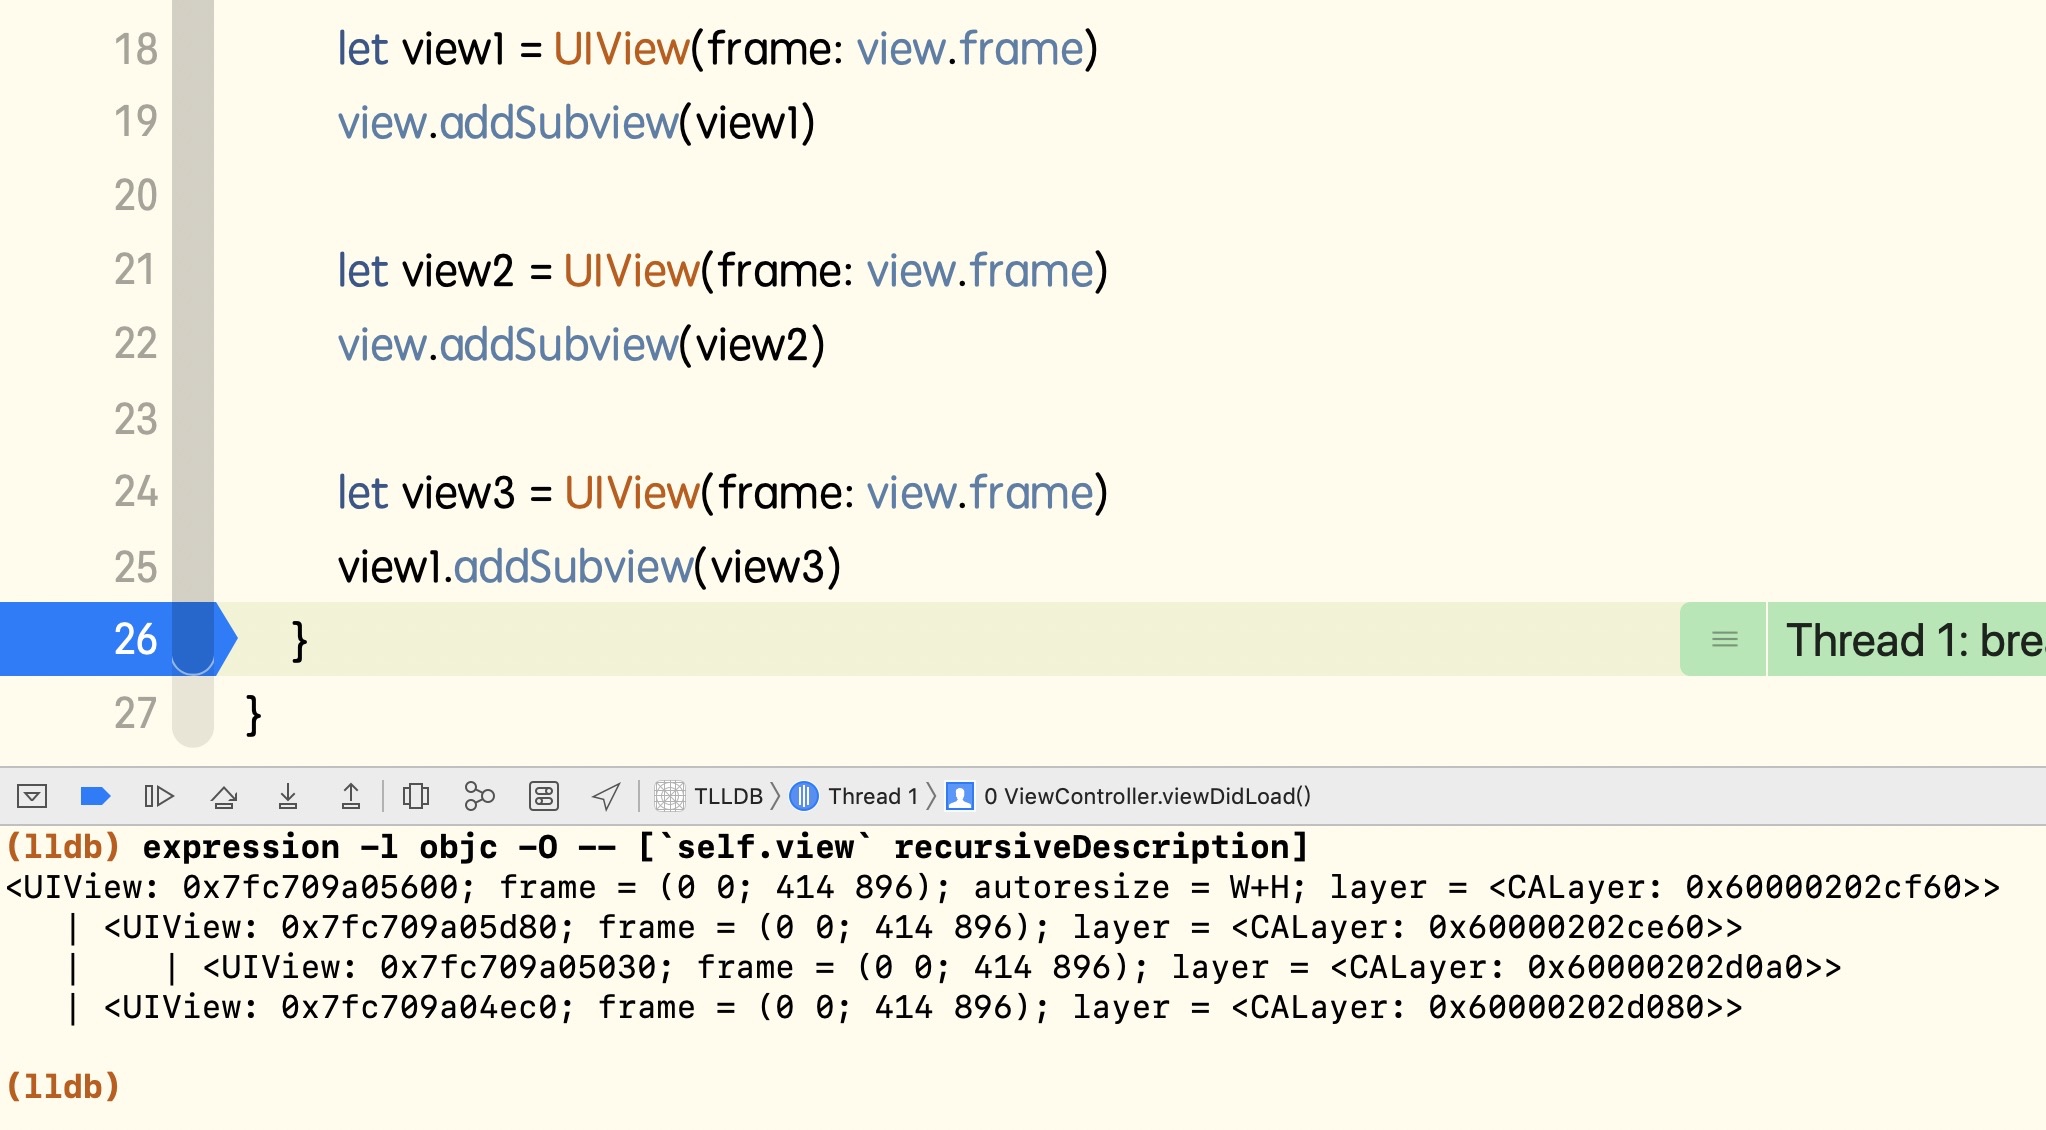Toggle the breakpoint on line 26
This screenshot has height=1130, width=2046.
pos(135,639)
